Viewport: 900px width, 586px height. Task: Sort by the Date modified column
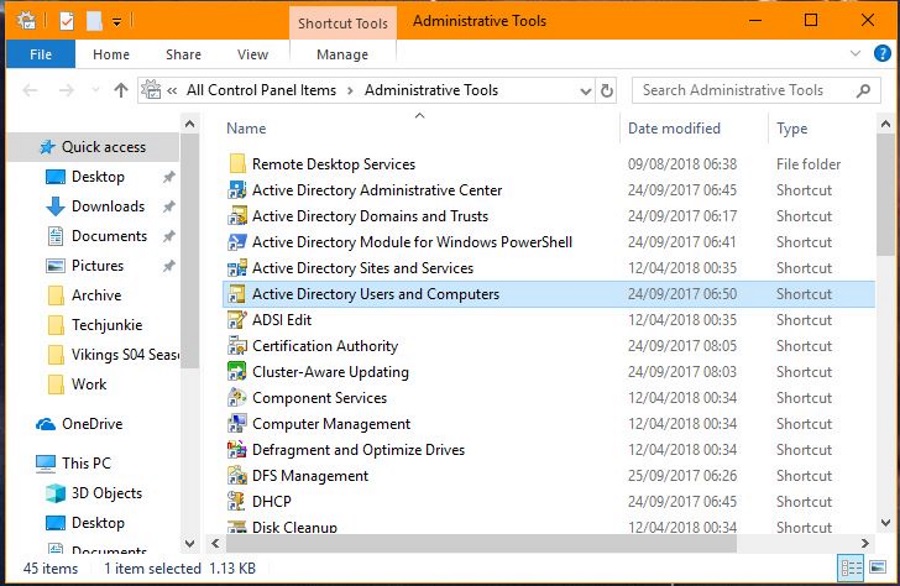pos(674,128)
